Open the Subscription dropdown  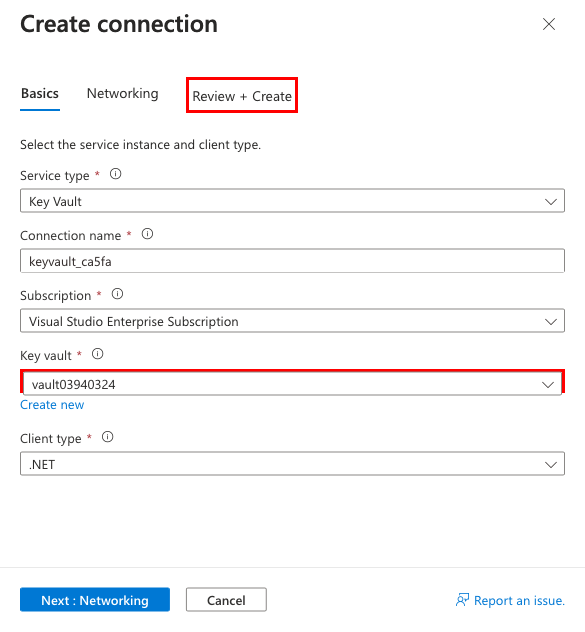(292, 321)
